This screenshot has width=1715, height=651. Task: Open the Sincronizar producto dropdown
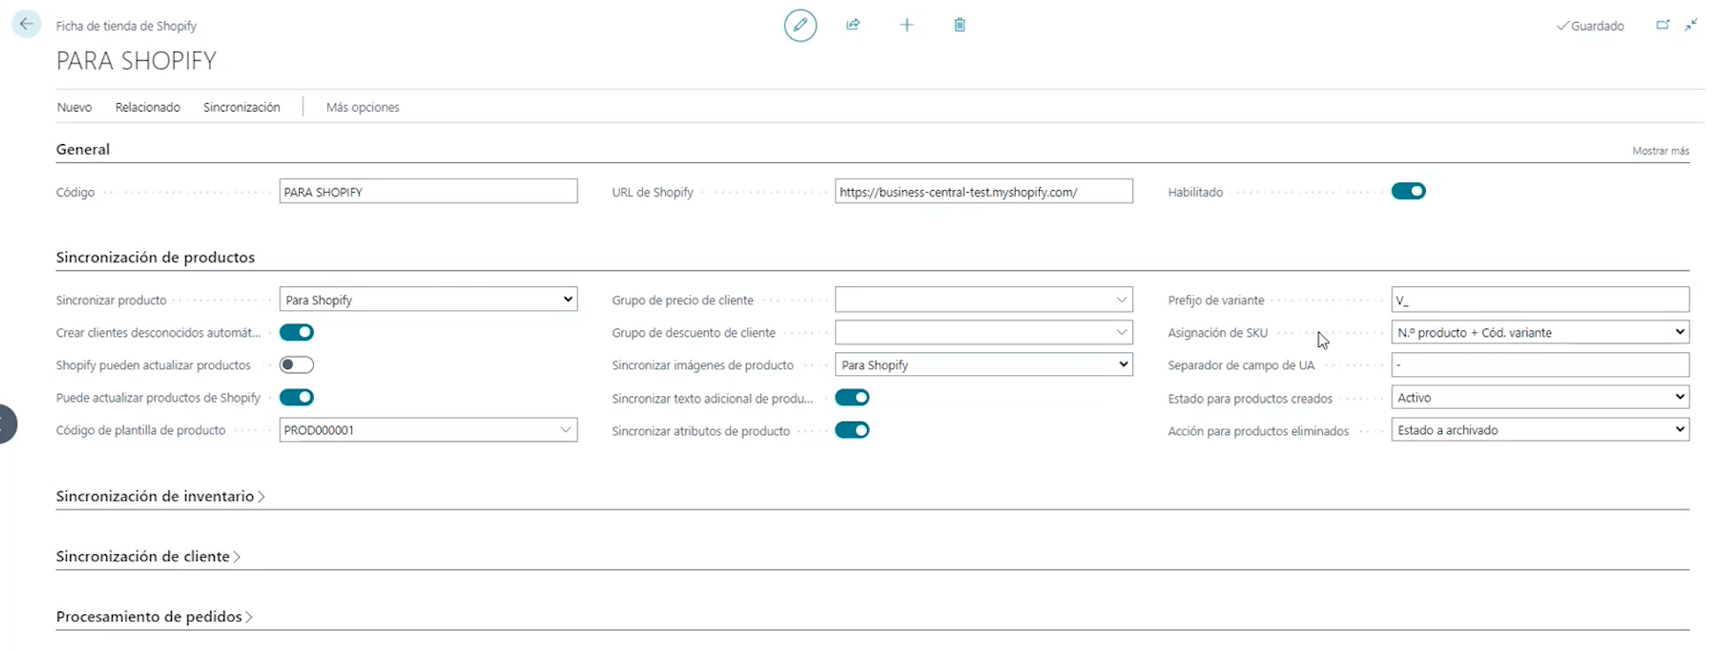point(428,300)
